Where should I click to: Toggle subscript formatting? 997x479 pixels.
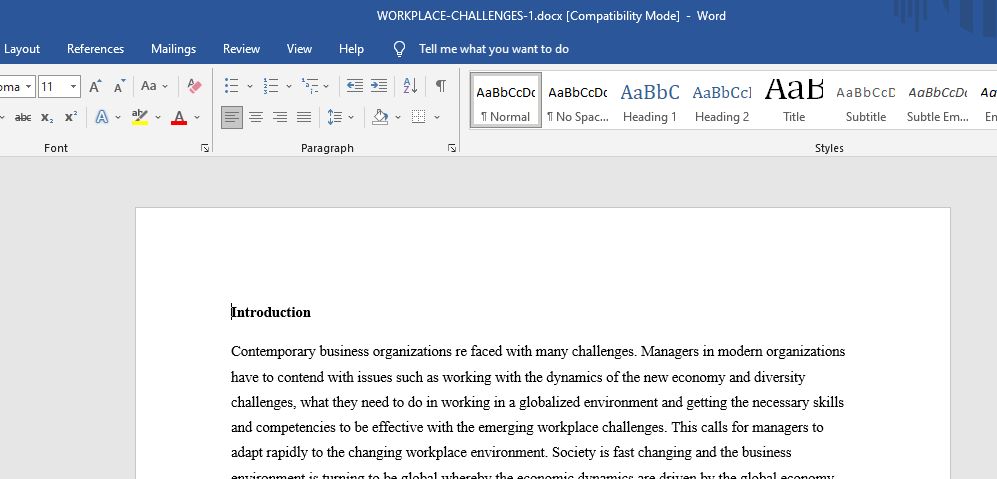click(47, 117)
